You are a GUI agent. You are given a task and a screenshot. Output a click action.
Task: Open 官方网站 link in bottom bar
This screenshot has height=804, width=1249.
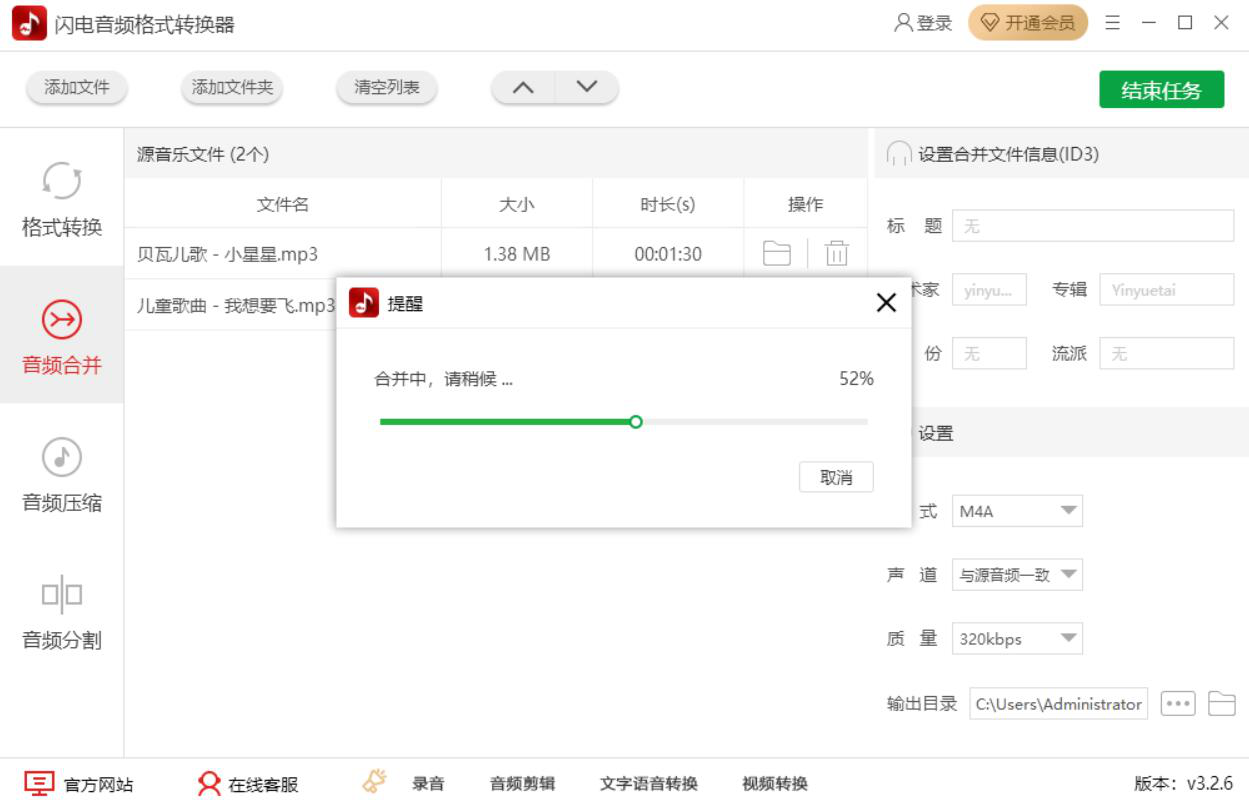[78, 784]
